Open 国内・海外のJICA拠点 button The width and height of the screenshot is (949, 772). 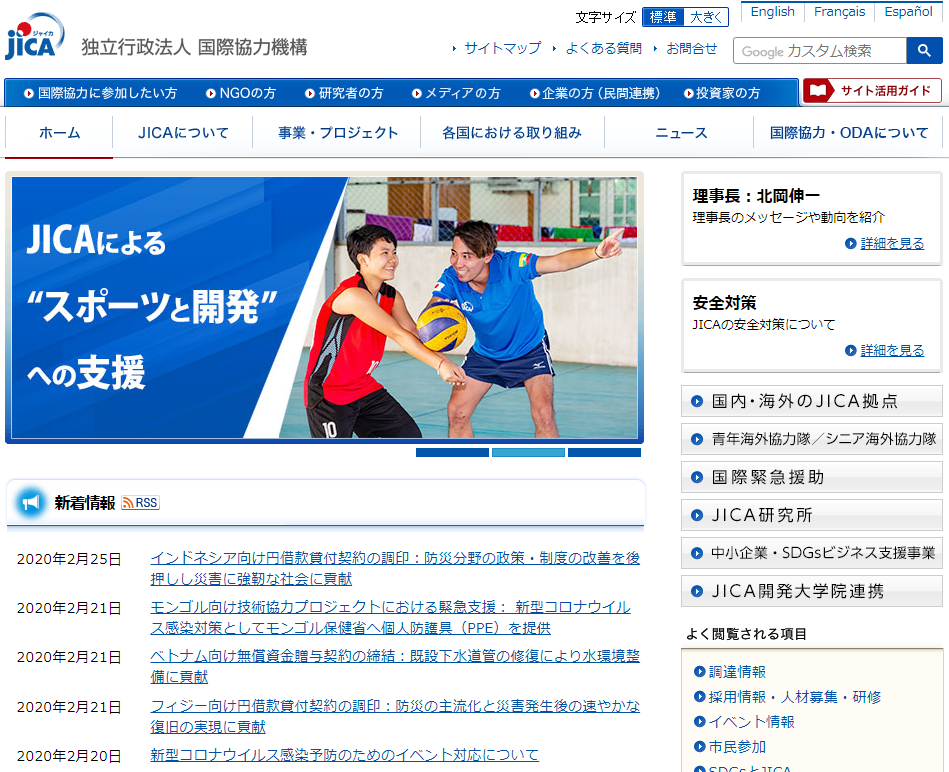click(812, 401)
